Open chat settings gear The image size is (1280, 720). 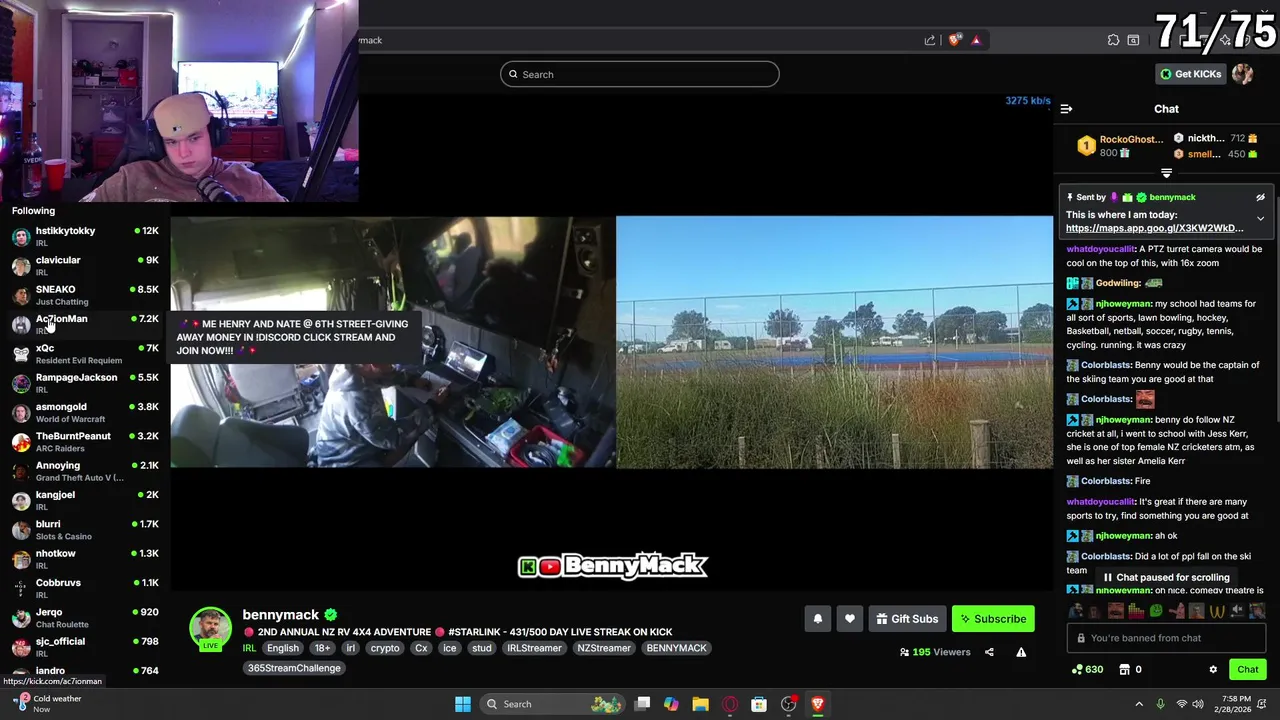point(1213,670)
